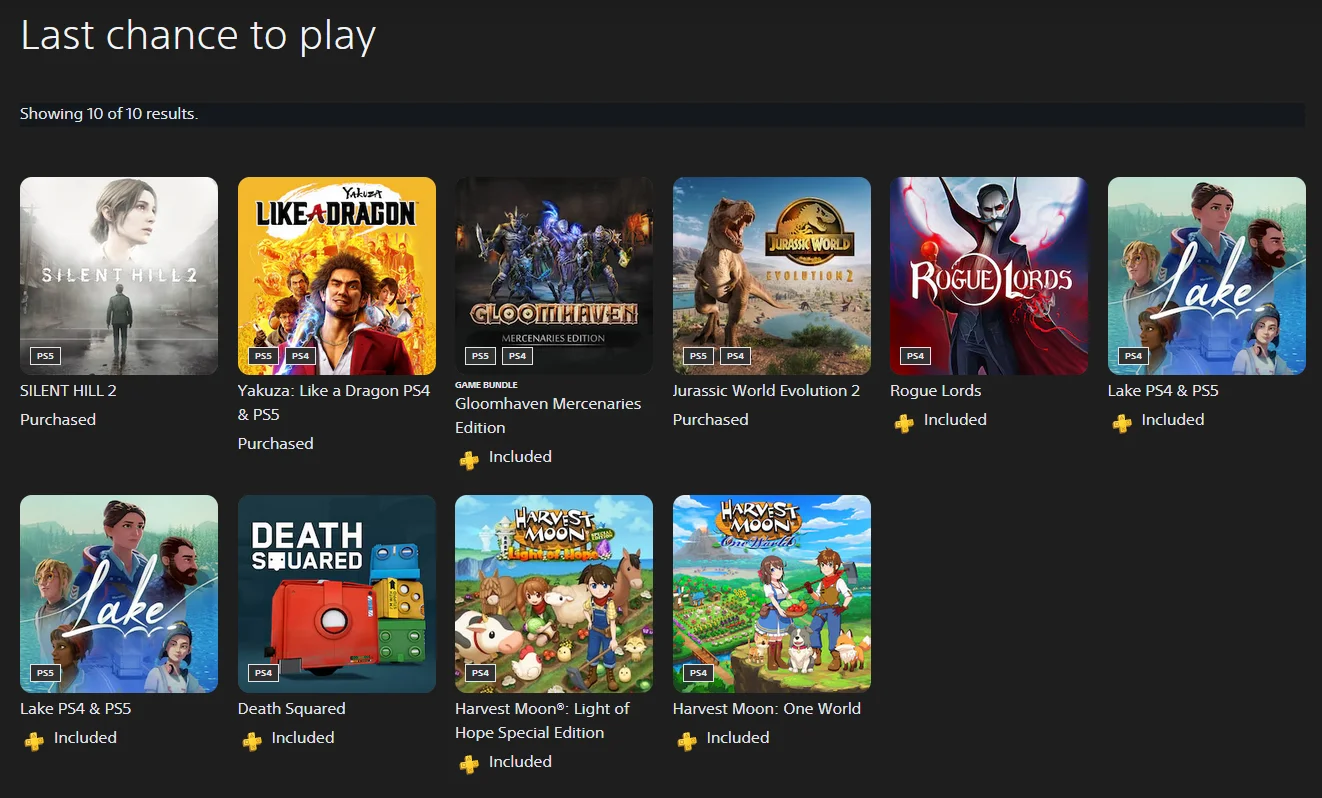Open the Rogue Lords cover art
This screenshot has width=1322, height=798.
(989, 276)
